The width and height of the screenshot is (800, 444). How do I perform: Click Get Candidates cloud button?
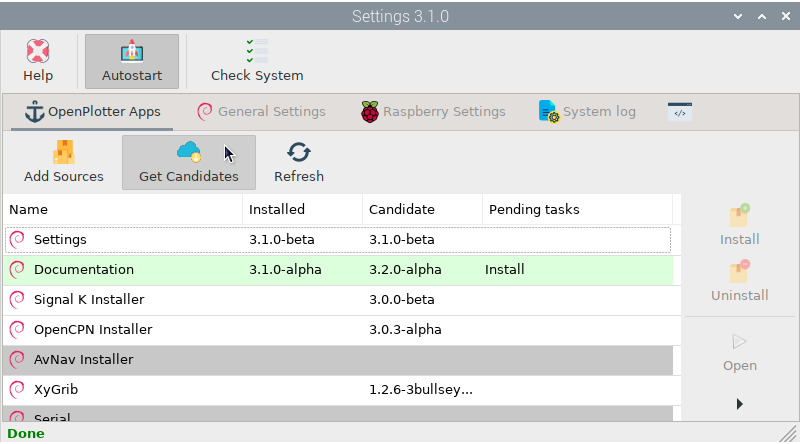click(x=189, y=163)
